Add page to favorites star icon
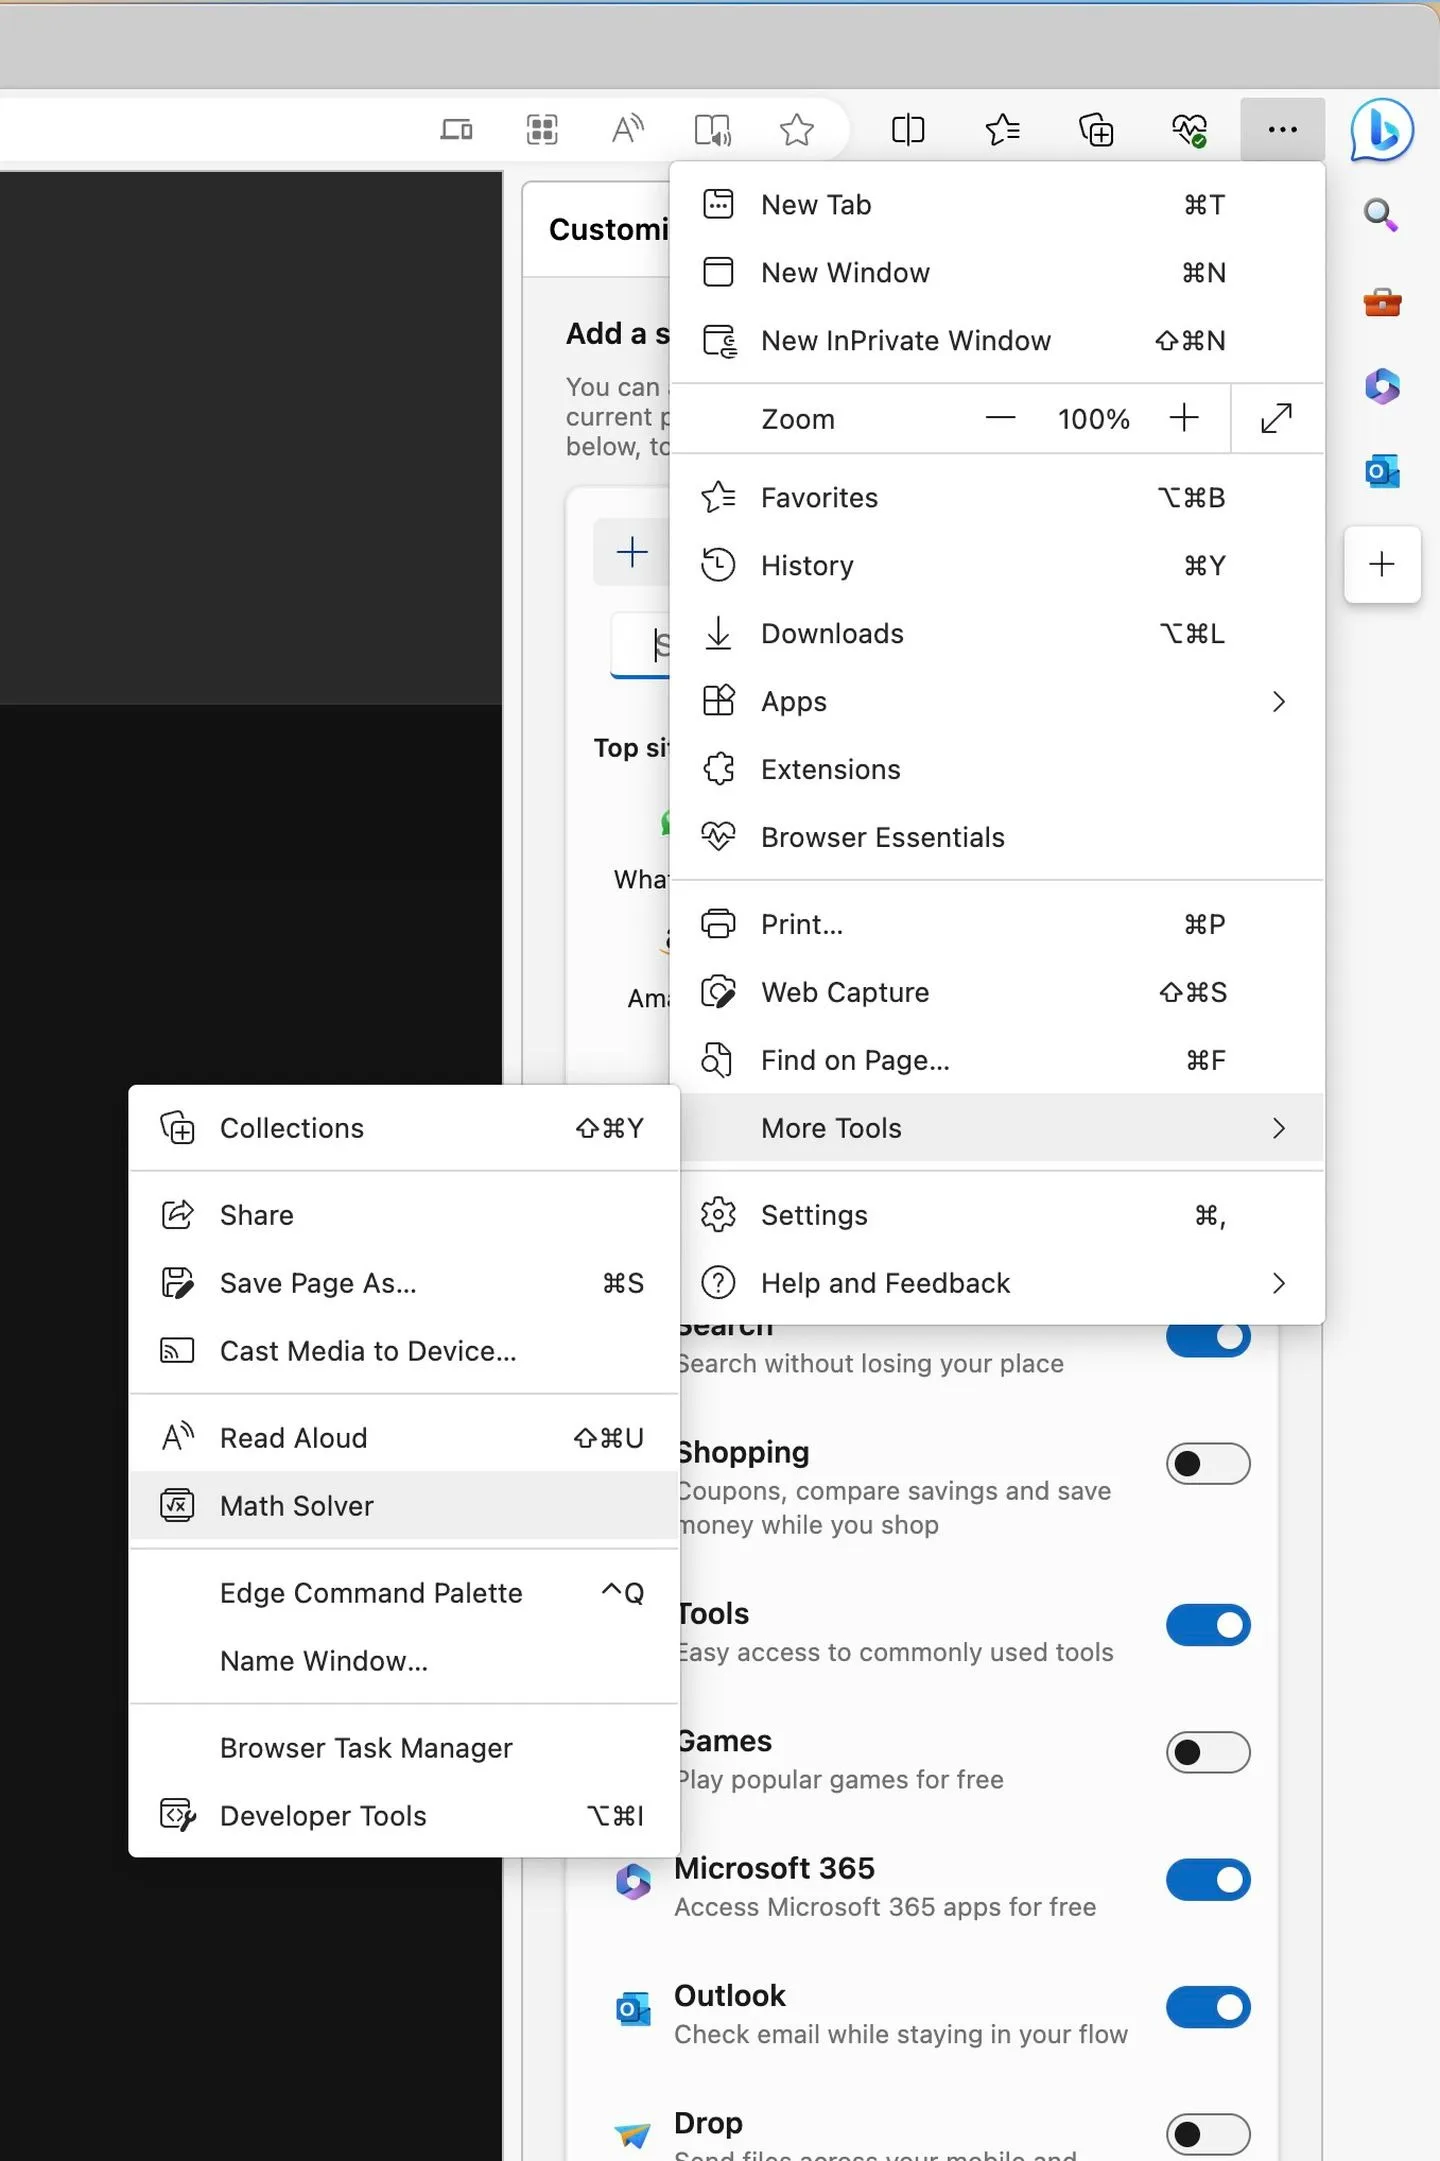 pos(797,130)
